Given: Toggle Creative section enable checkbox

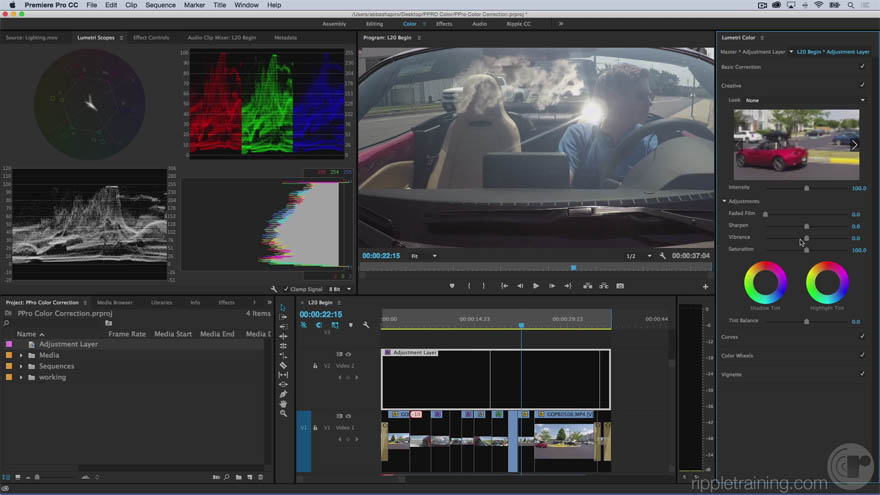Looking at the screenshot, I should (862, 85).
